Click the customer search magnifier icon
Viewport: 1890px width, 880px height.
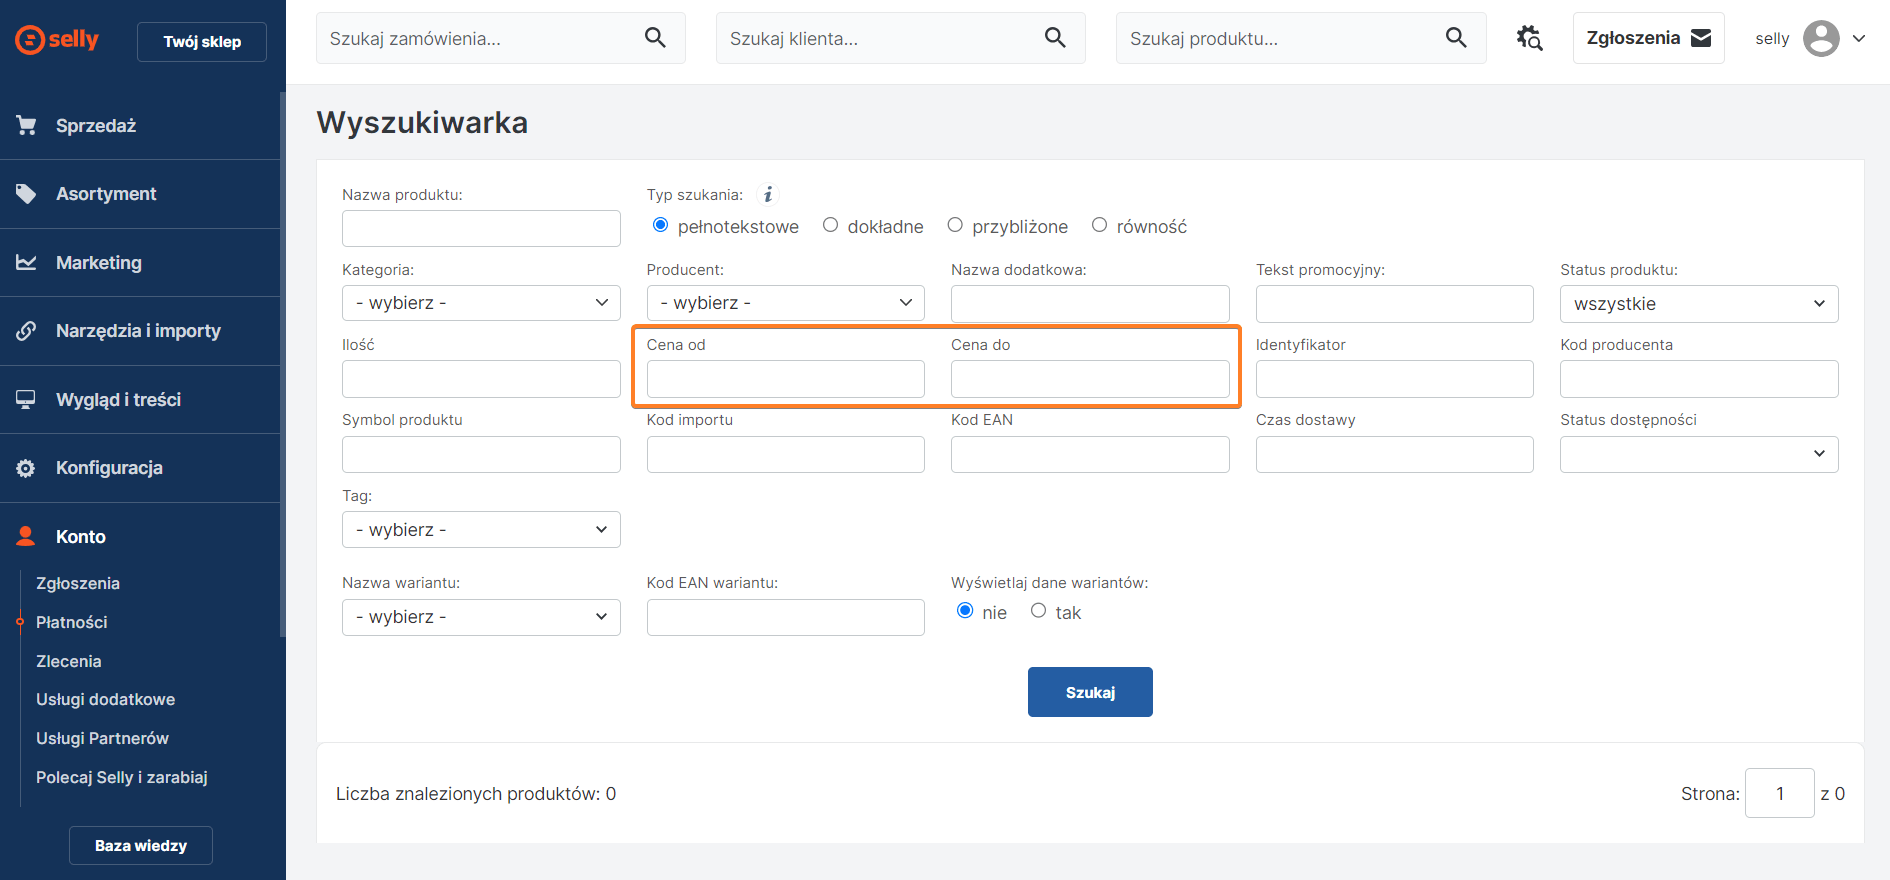click(1055, 38)
